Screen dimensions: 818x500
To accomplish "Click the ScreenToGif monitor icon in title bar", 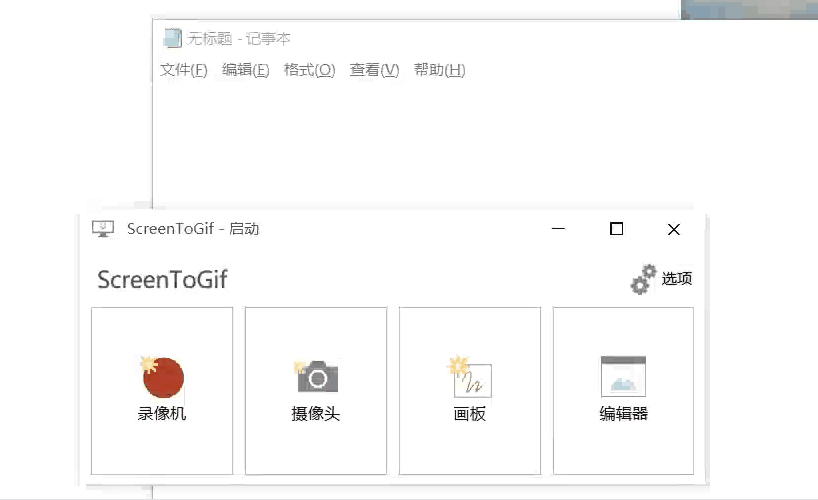I will [x=103, y=229].
